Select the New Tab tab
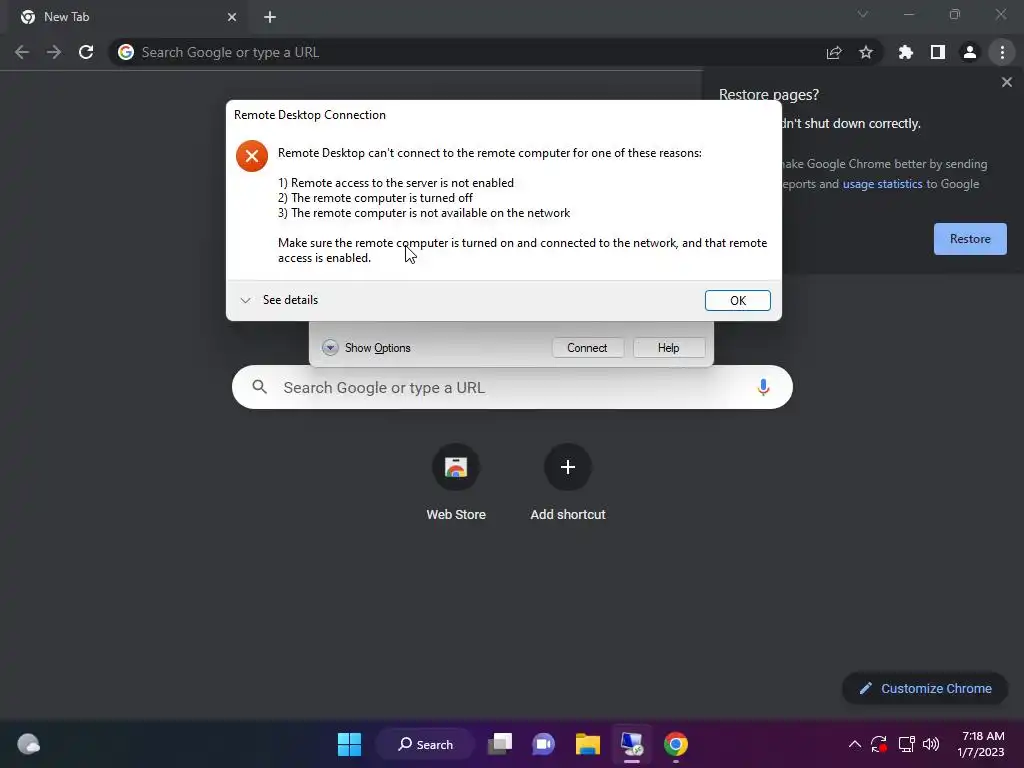This screenshot has height=768, width=1024. (x=128, y=17)
